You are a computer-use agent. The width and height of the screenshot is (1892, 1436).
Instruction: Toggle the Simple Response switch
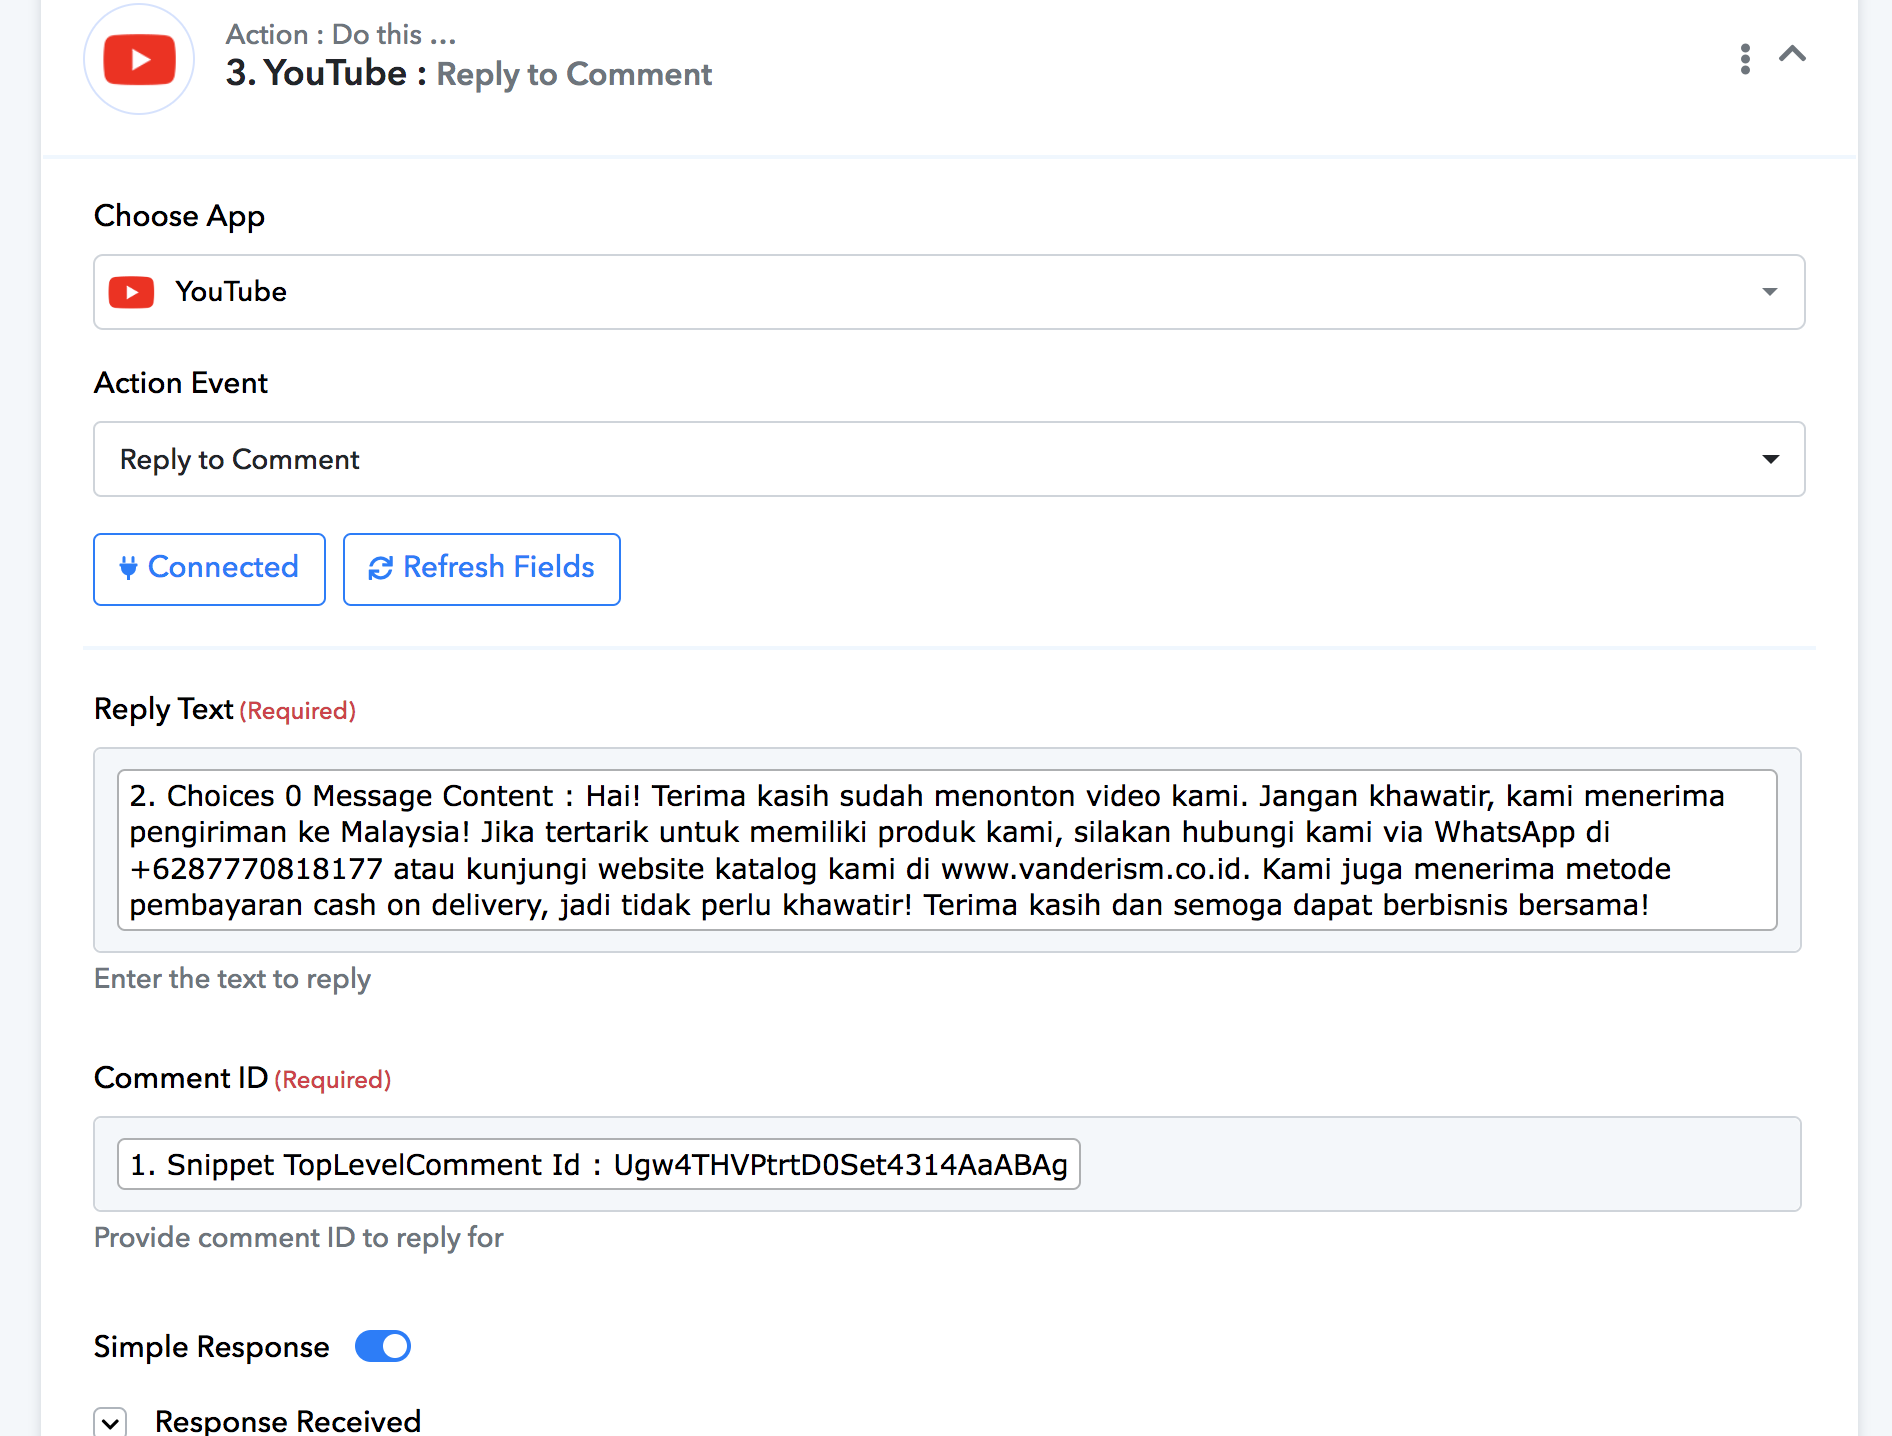pos(383,1346)
